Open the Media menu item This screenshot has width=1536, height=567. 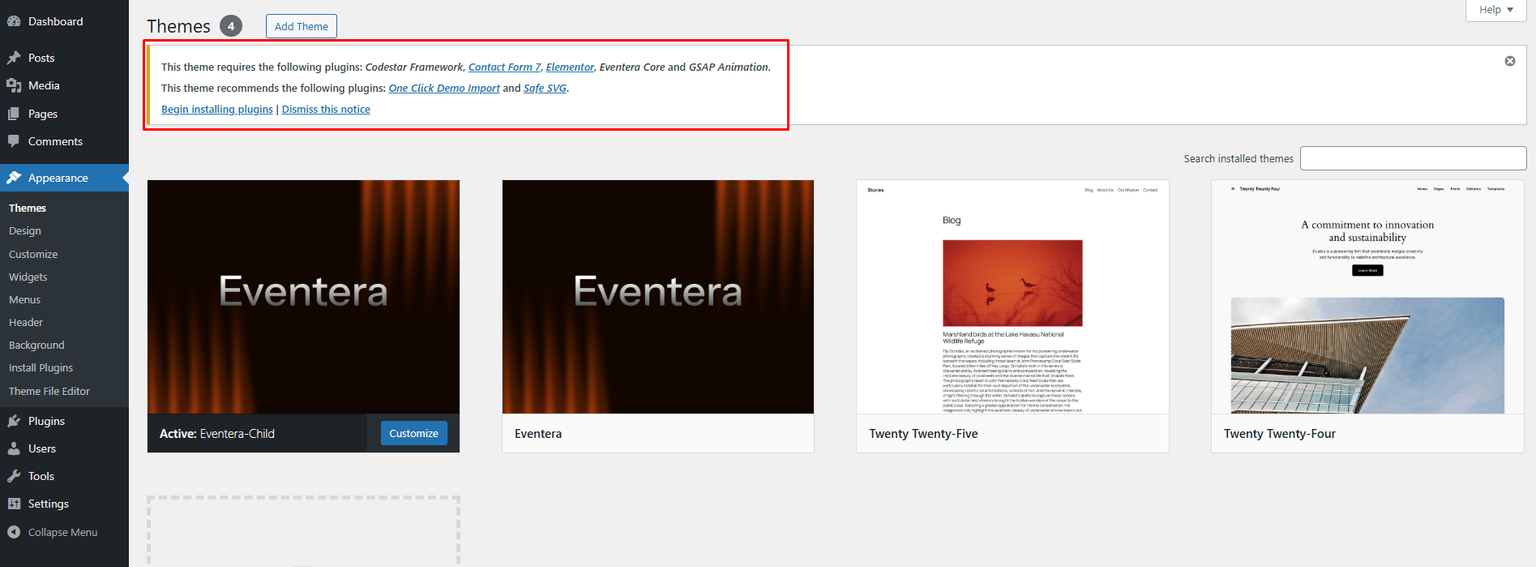(x=44, y=86)
